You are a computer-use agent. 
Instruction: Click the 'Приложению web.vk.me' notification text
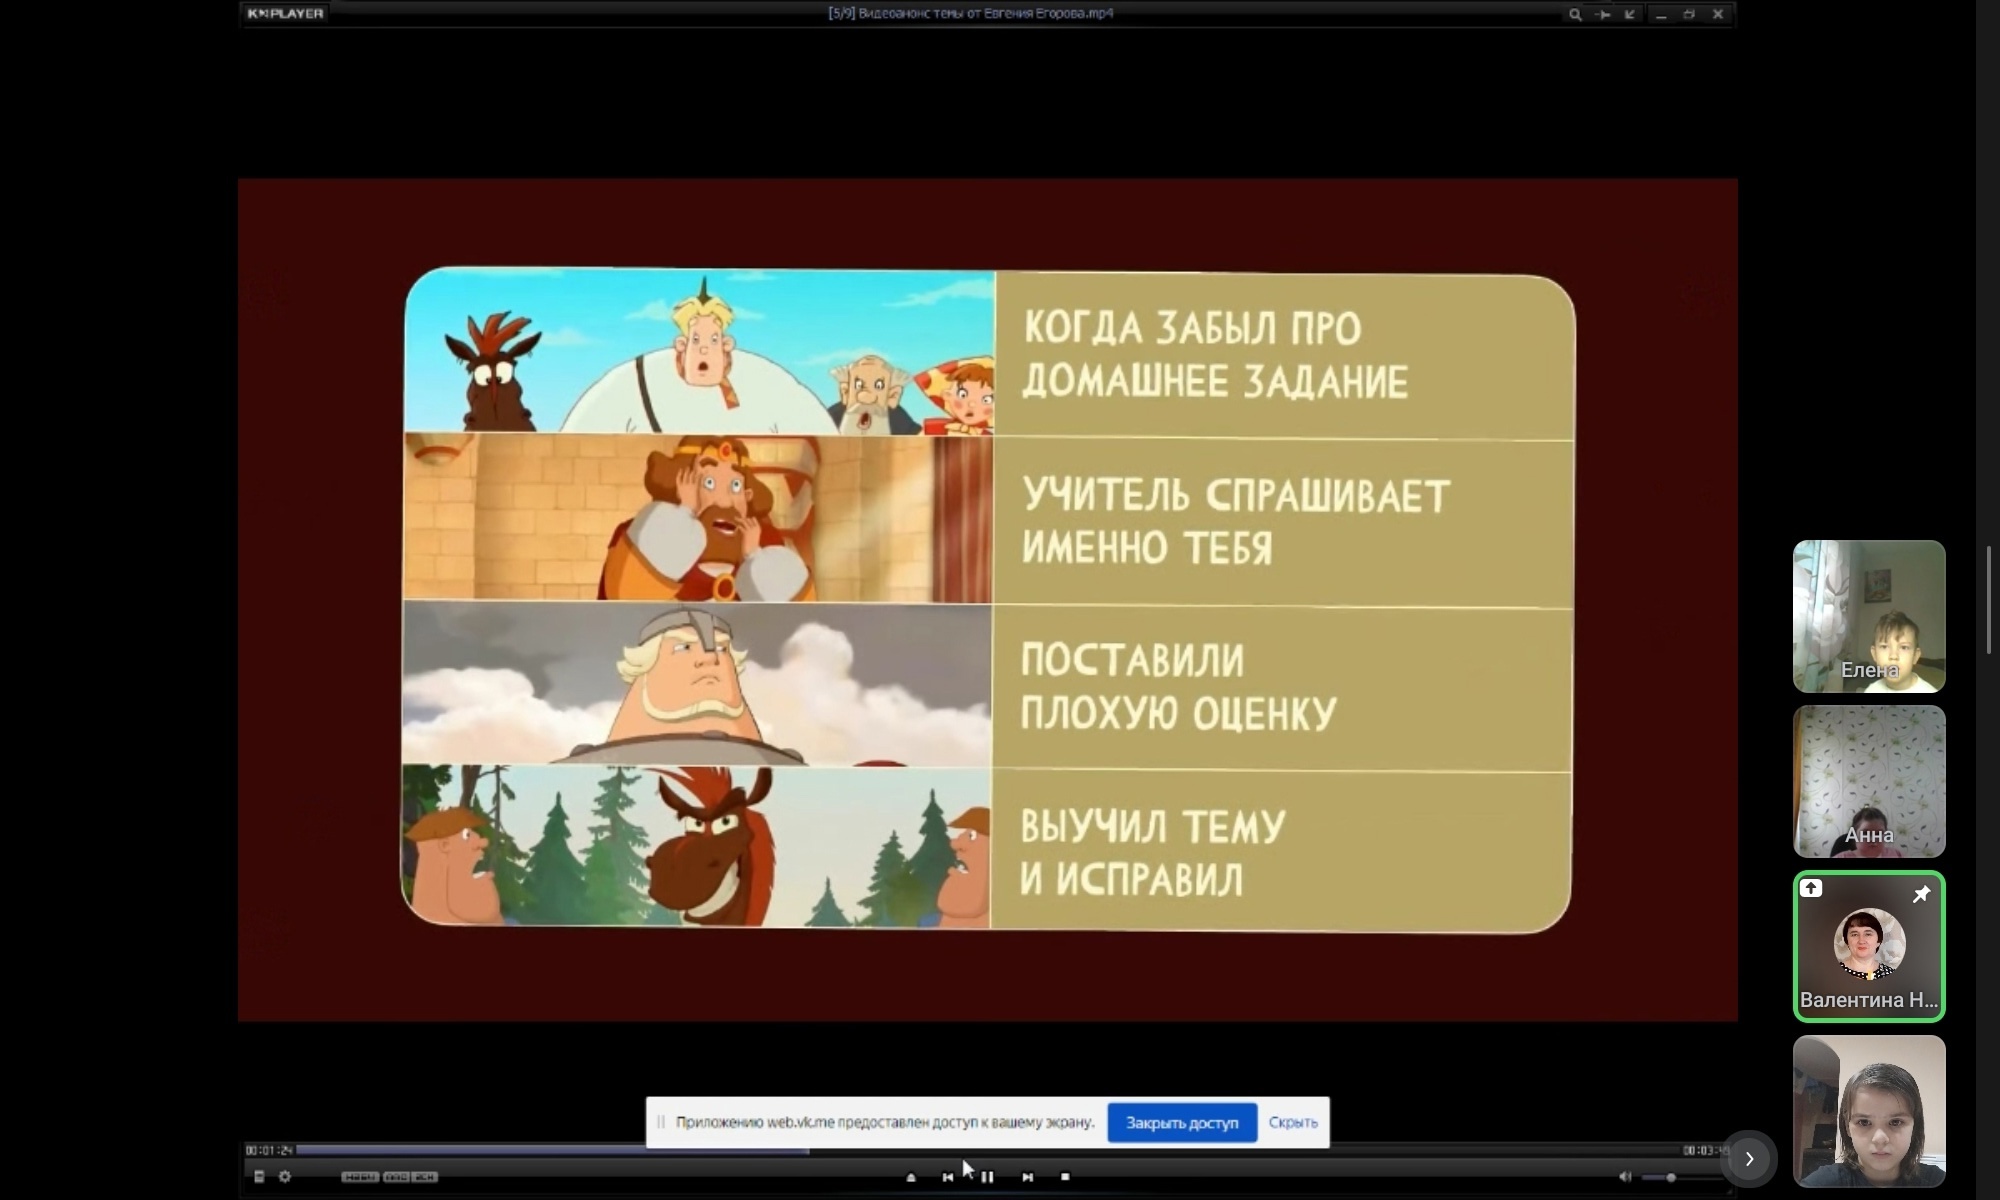[885, 1122]
